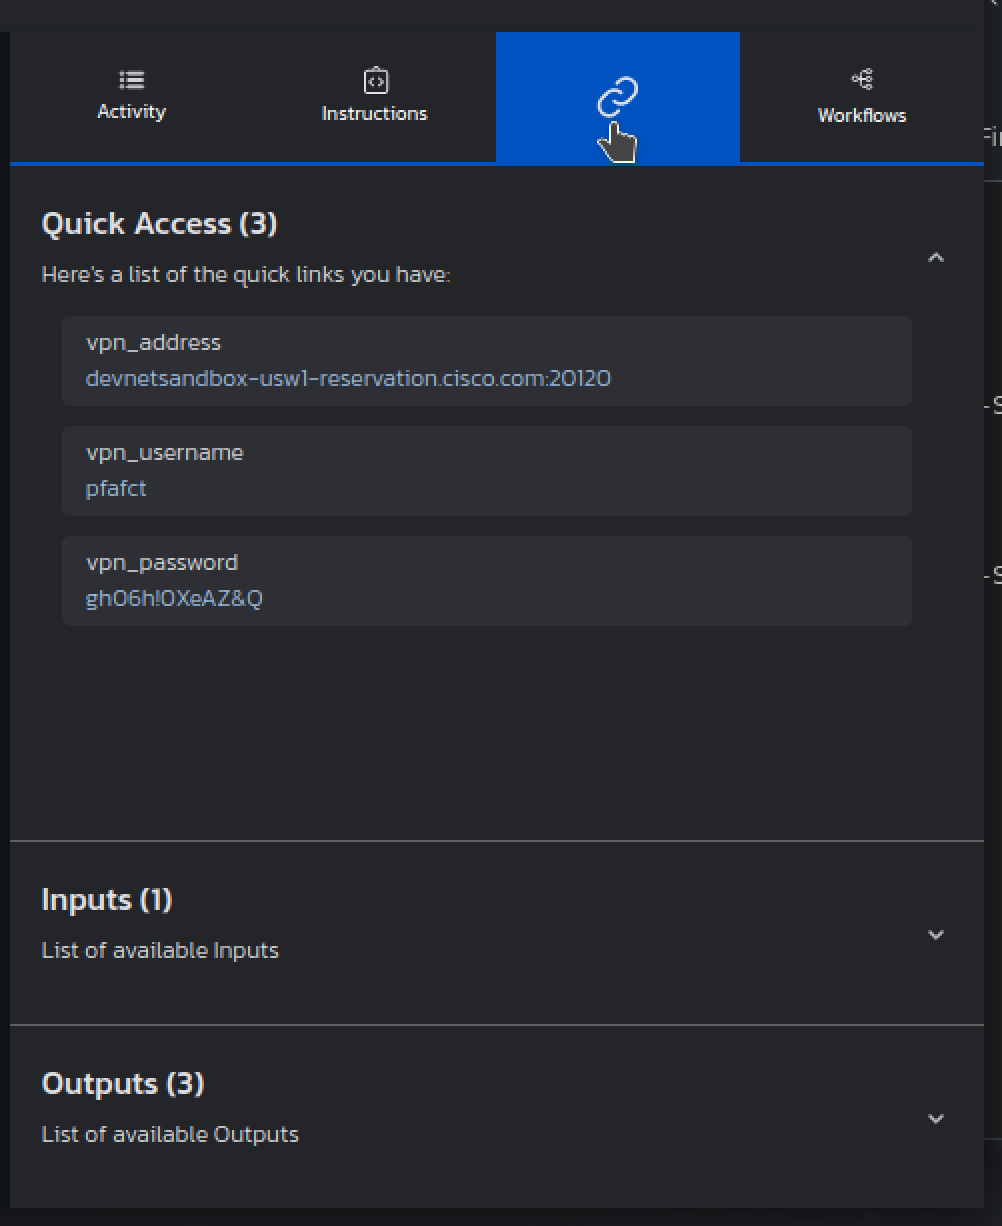Click the List of available Inputs text

click(160, 951)
